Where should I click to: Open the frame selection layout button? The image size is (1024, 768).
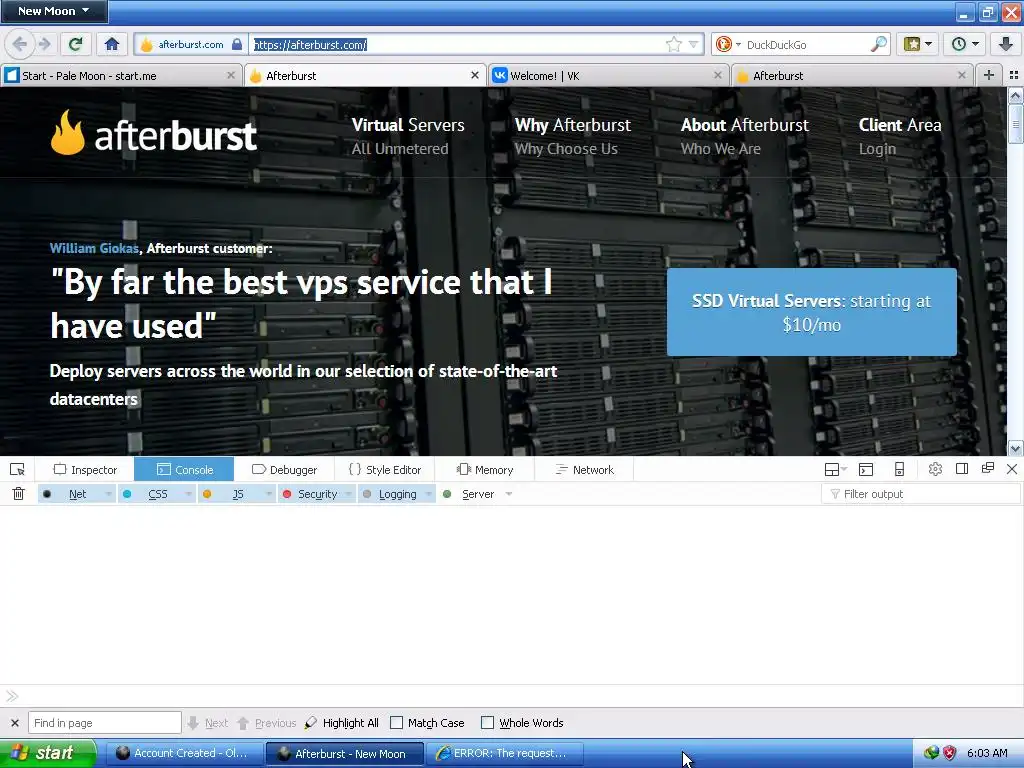[x=835, y=470]
